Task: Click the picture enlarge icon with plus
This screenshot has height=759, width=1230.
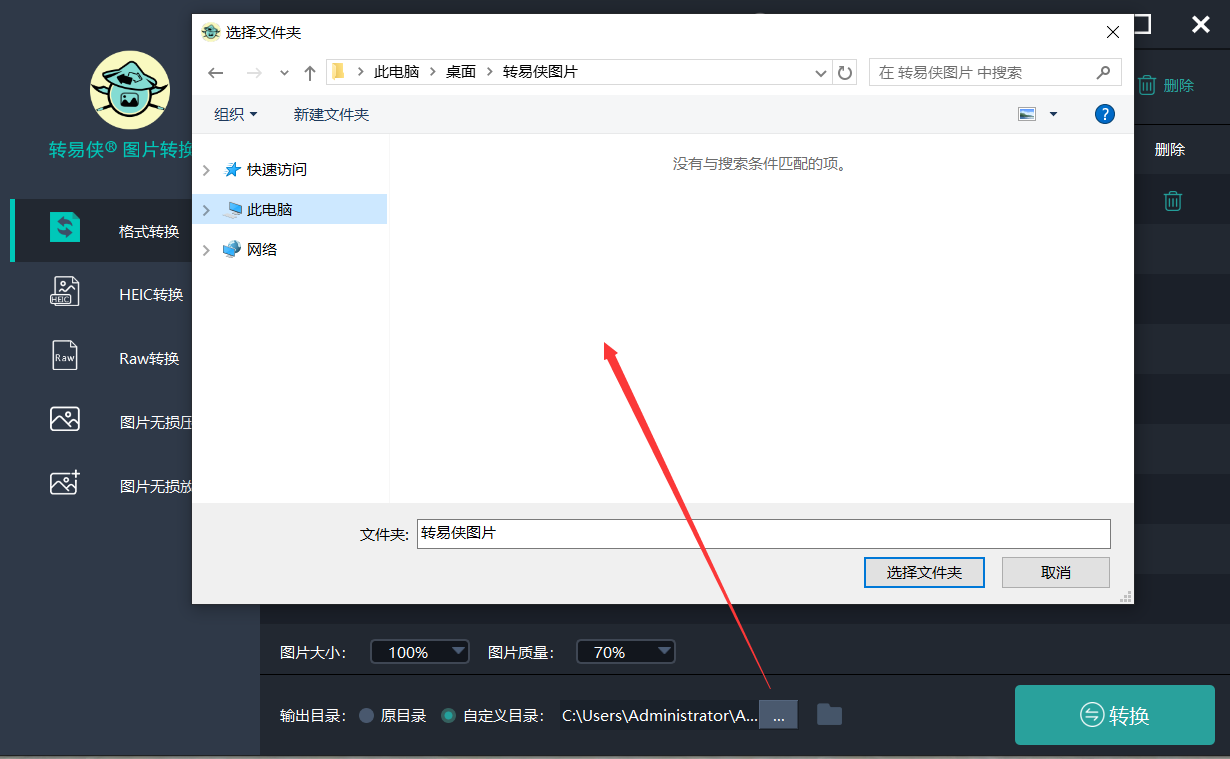Action: tap(65, 483)
